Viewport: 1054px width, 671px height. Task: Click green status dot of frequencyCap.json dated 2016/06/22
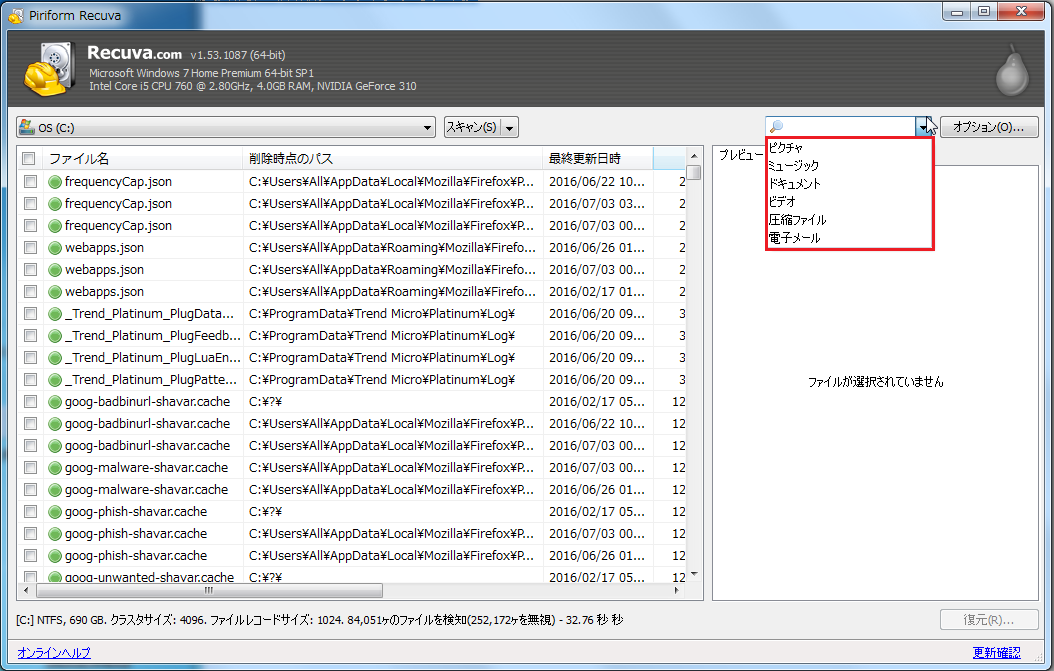point(55,182)
